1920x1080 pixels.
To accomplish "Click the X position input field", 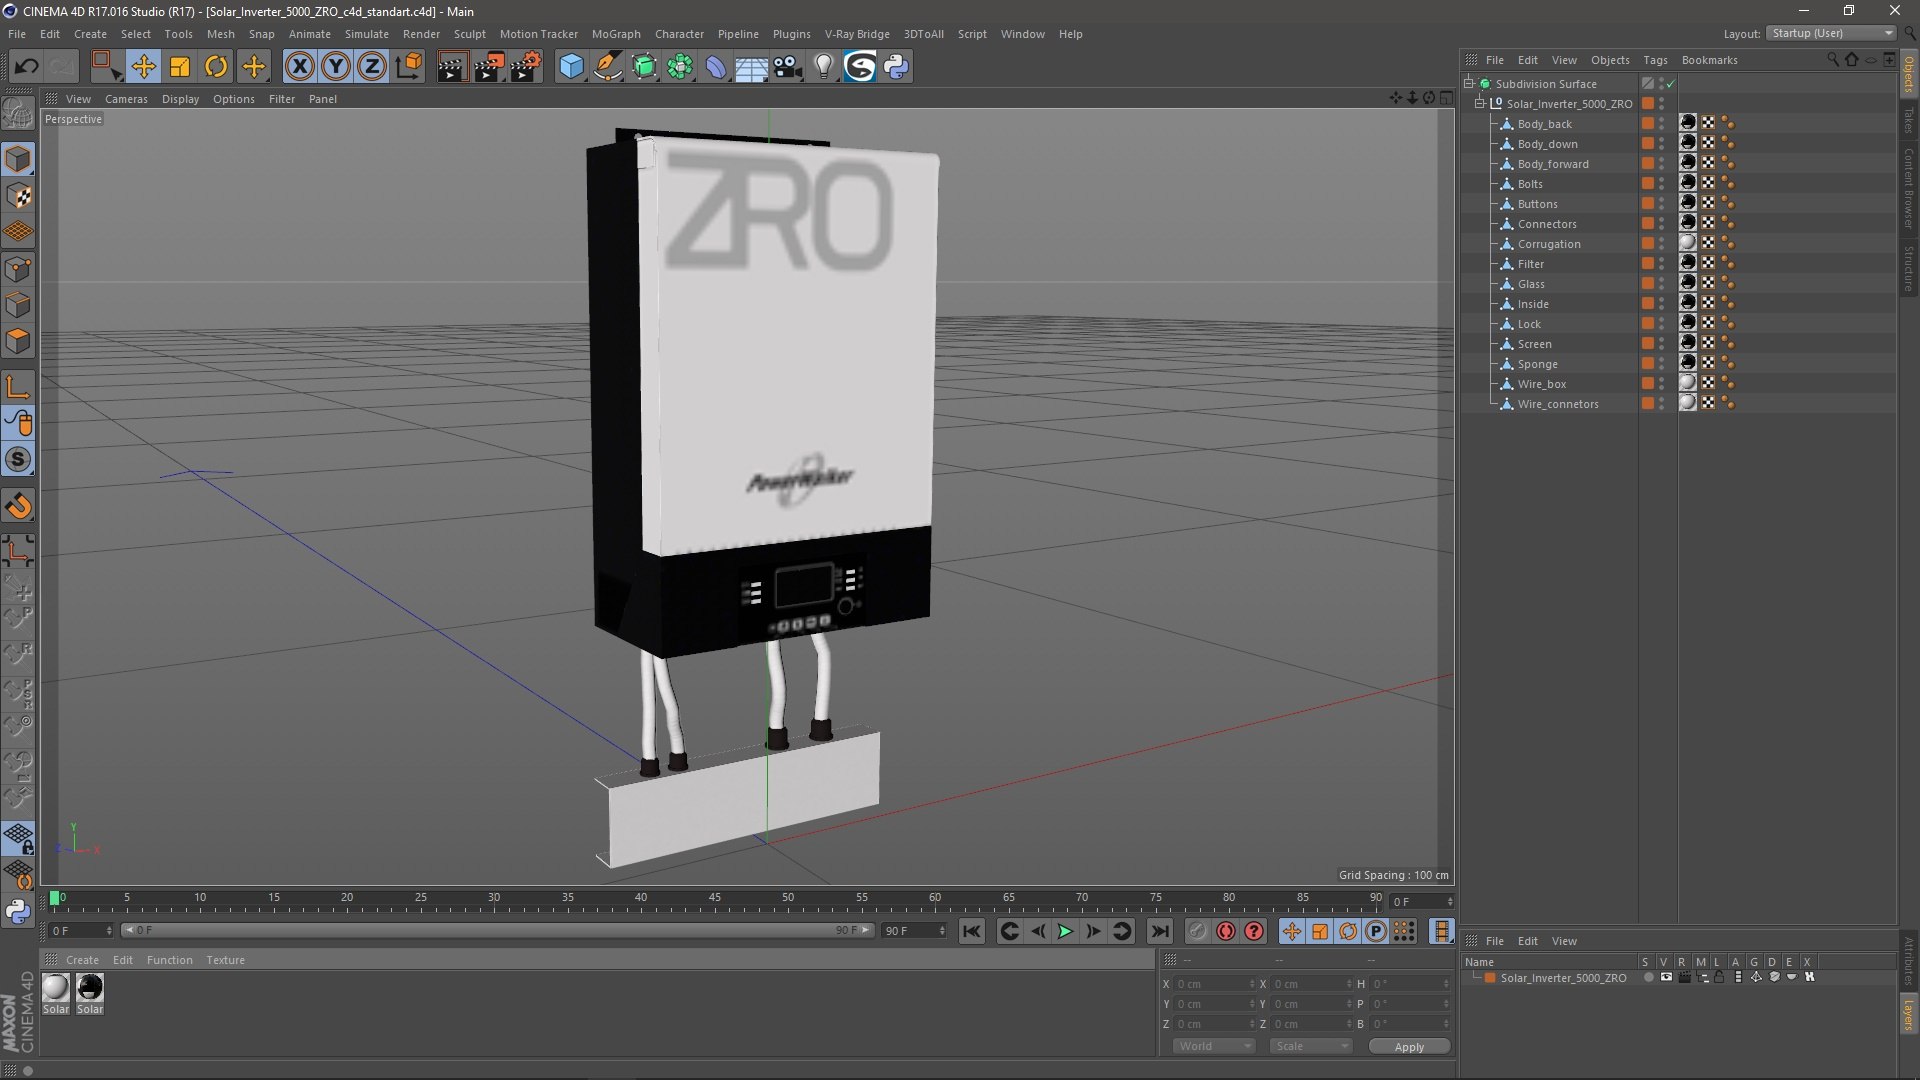I will (1215, 984).
